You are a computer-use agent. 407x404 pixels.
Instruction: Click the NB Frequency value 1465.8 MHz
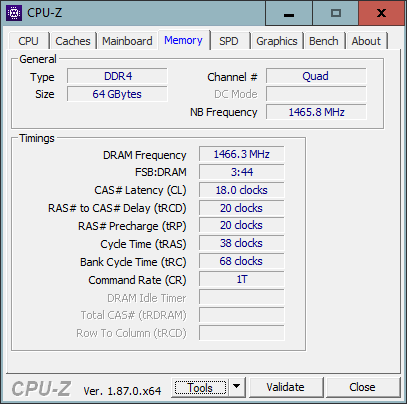[316, 112]
